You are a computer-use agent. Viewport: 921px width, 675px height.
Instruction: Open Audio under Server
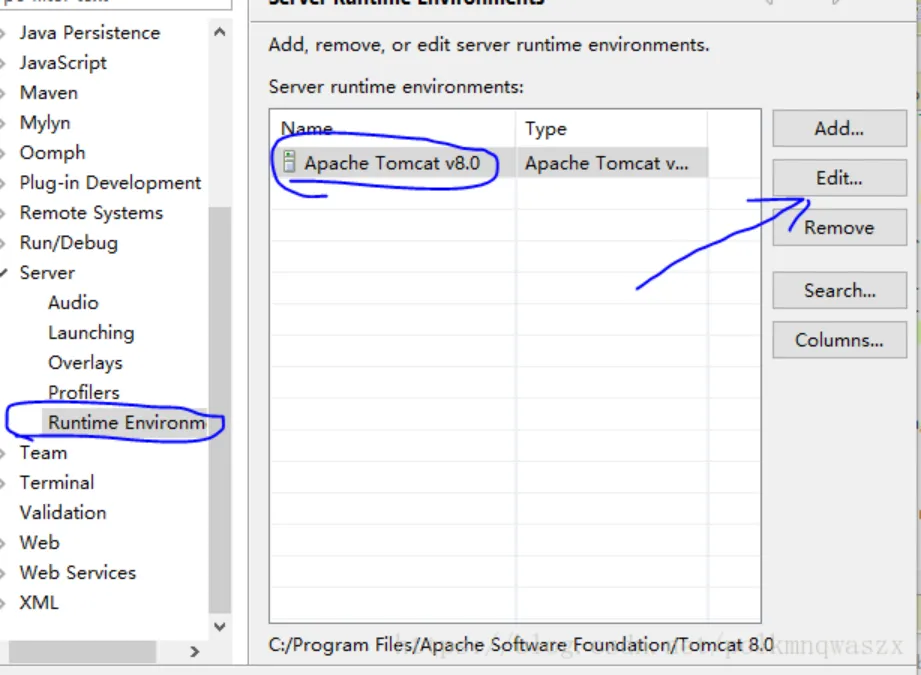(73, 302)
